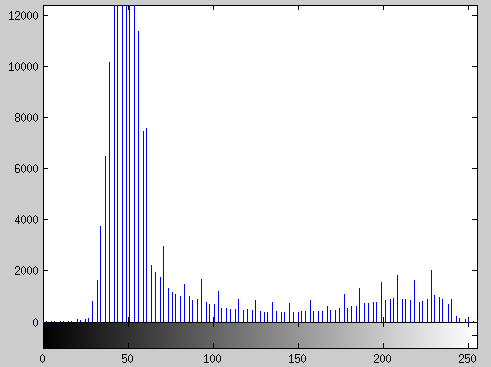Click the histogram bar peaking near 10000

coord(109,192)
